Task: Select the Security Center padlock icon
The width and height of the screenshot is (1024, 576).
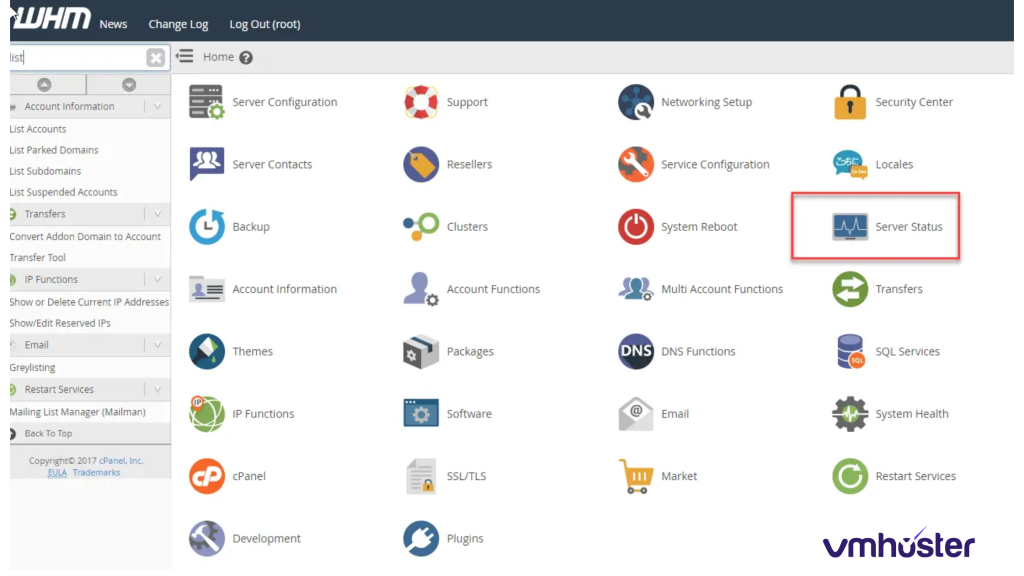Action: coord(849,101)
